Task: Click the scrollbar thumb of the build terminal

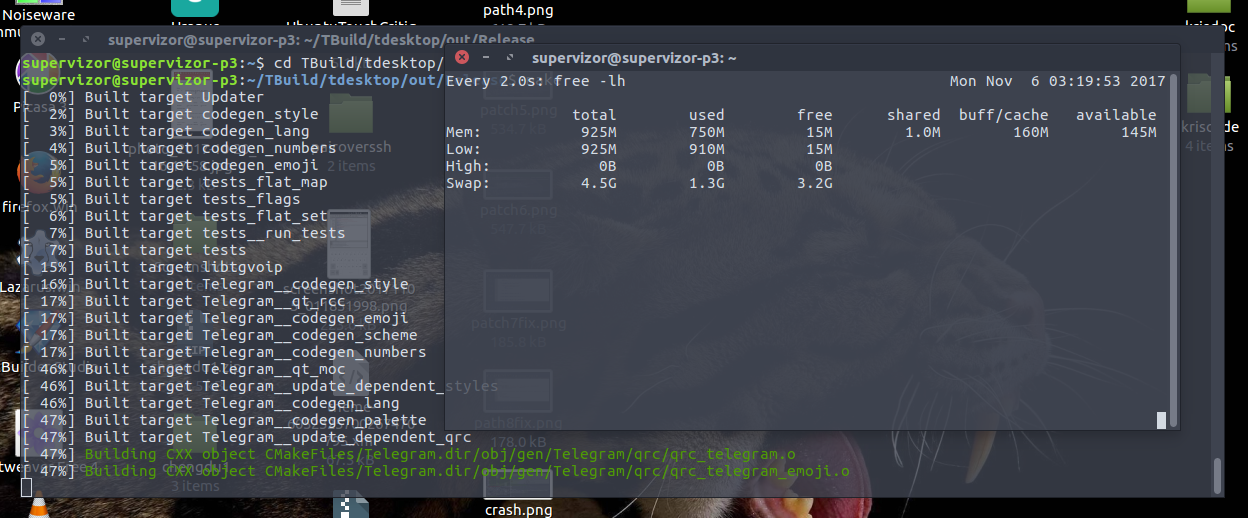Action: (x=1216, y=474)
